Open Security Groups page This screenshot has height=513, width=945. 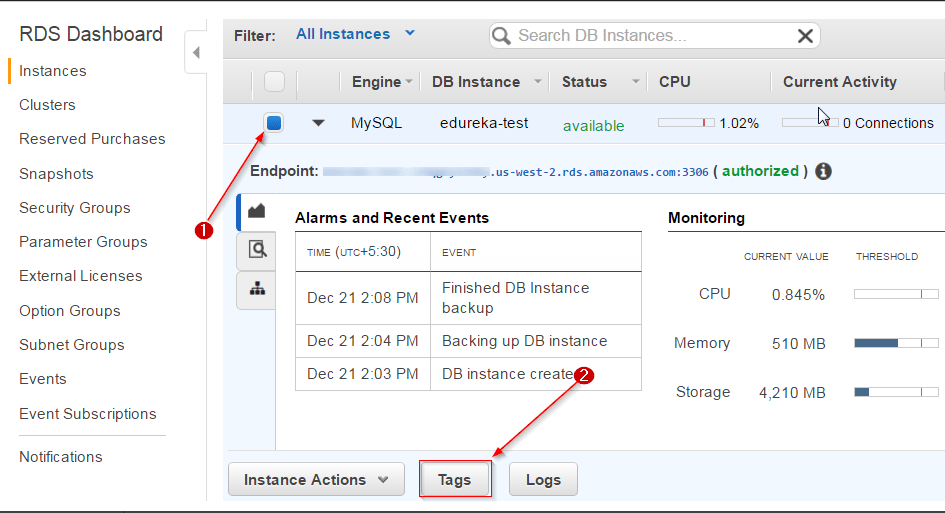coord(75,208)
